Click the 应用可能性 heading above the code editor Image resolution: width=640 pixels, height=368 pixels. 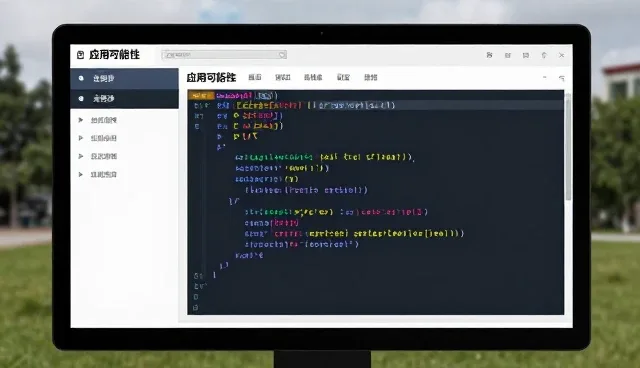[x=211, y=77]
